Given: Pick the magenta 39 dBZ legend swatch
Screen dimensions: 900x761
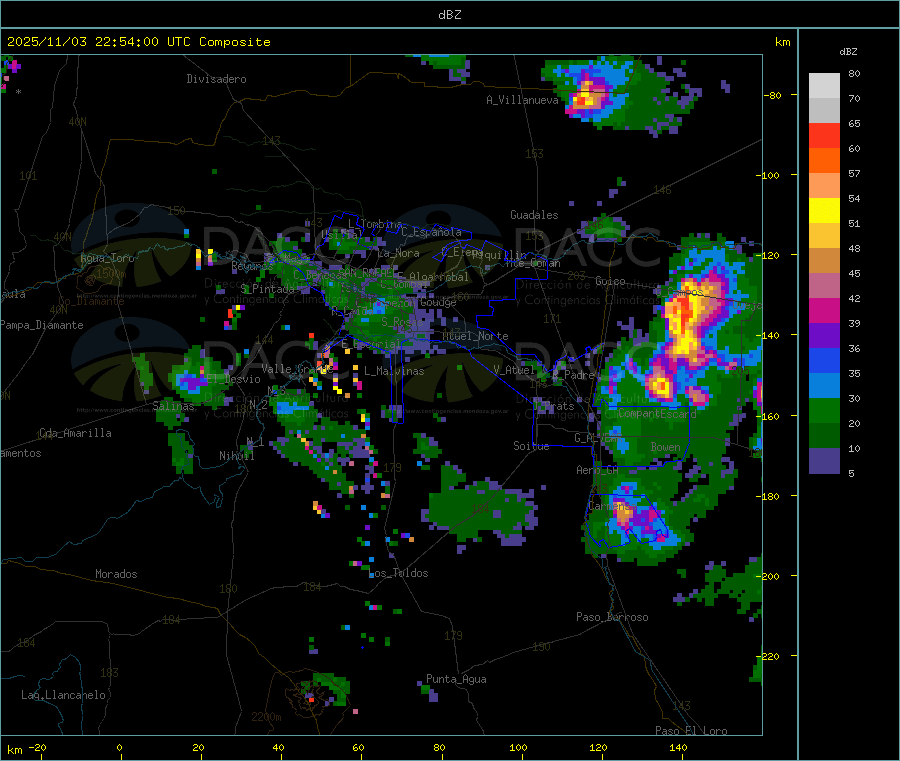Looking at the screenshot, I should click(824, 310).
